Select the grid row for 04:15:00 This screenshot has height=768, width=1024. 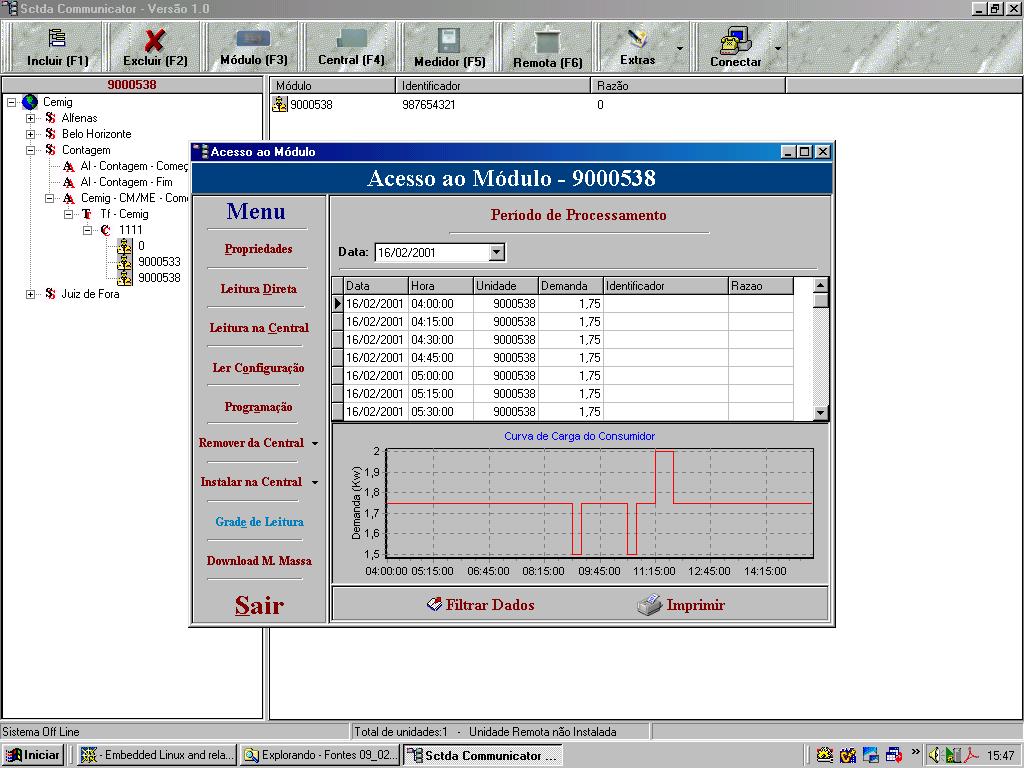pyautogui.click(x=562, y=322)
